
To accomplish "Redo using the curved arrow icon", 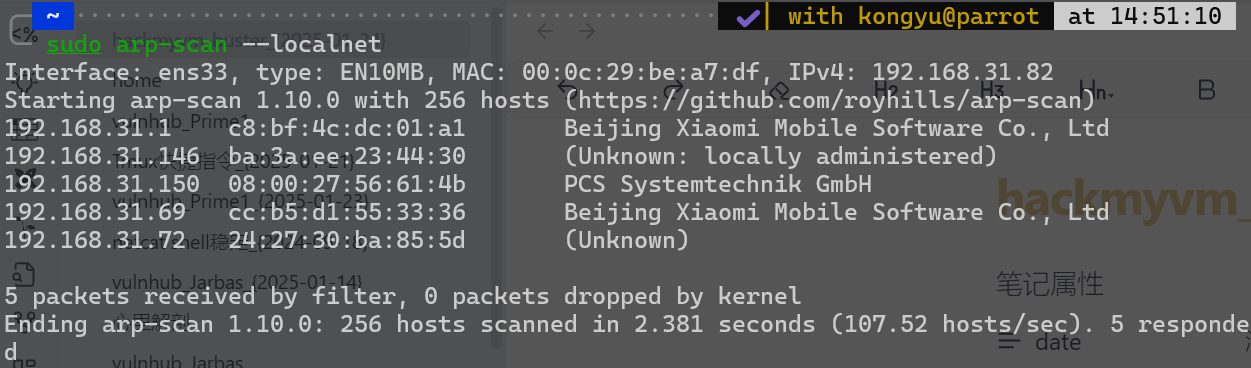I will [671, 90].
